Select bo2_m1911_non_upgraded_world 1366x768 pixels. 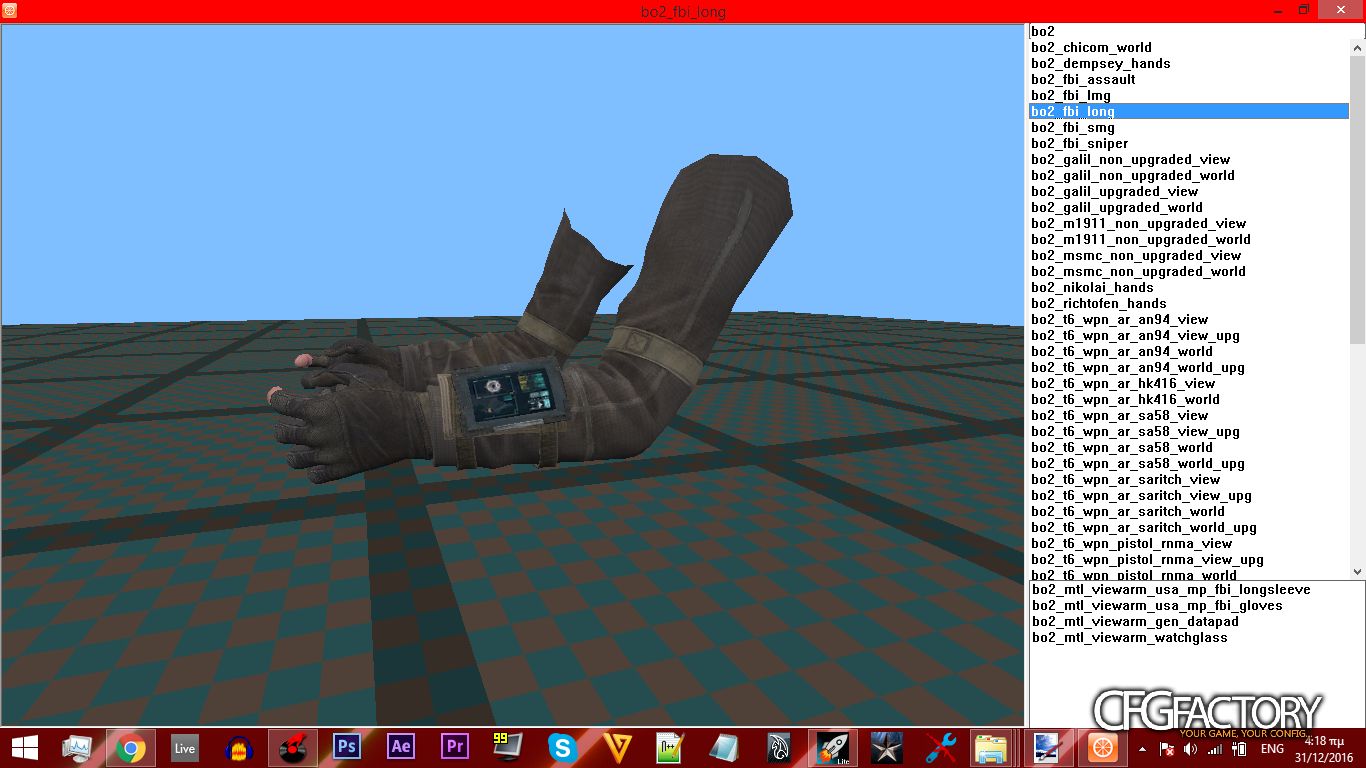click(x=1190, y=240)
